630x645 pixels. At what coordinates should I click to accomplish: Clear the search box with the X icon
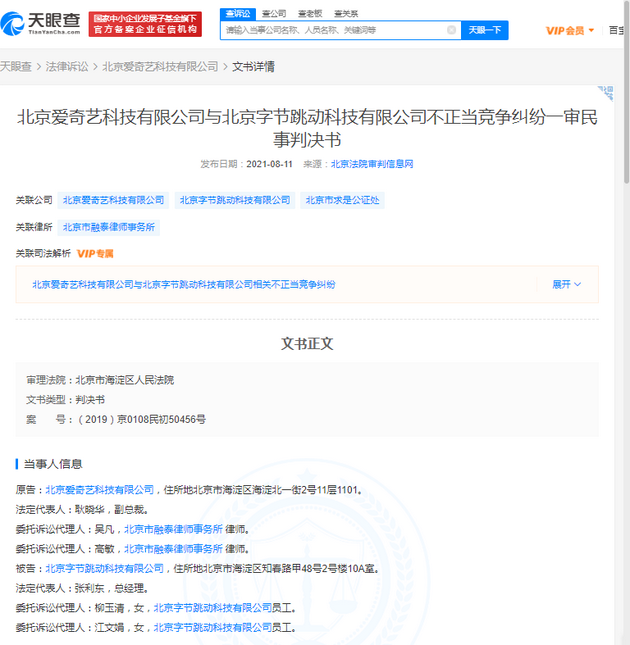(x=451, y=30)
